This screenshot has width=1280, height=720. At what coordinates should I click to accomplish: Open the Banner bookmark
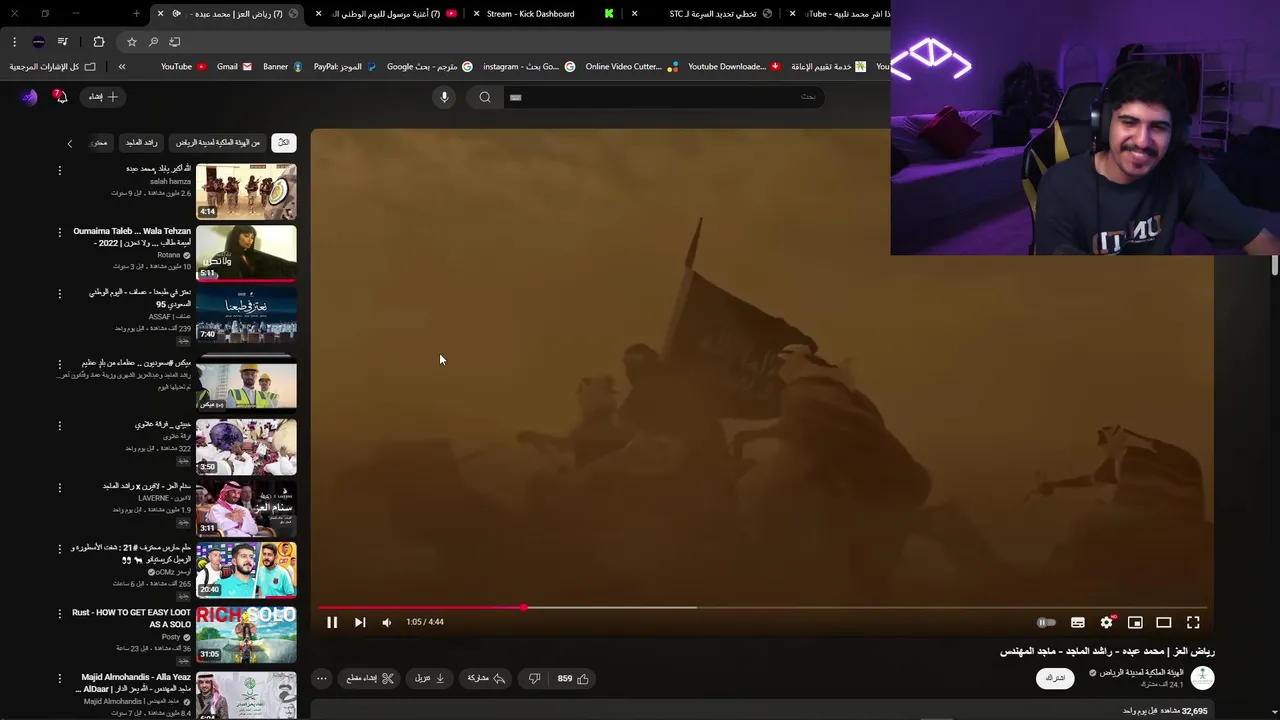282,67
